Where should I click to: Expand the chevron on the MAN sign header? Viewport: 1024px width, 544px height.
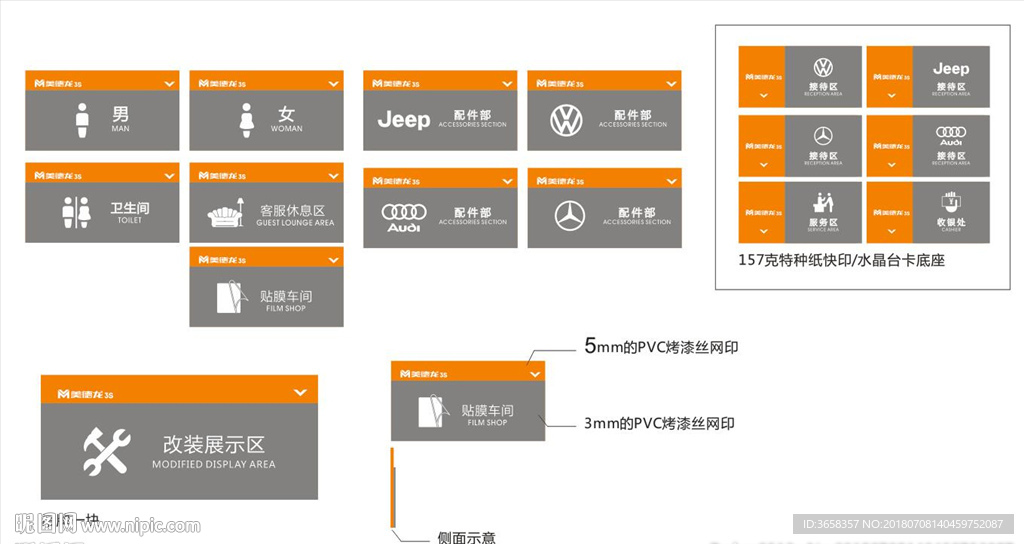click(168, 83)
